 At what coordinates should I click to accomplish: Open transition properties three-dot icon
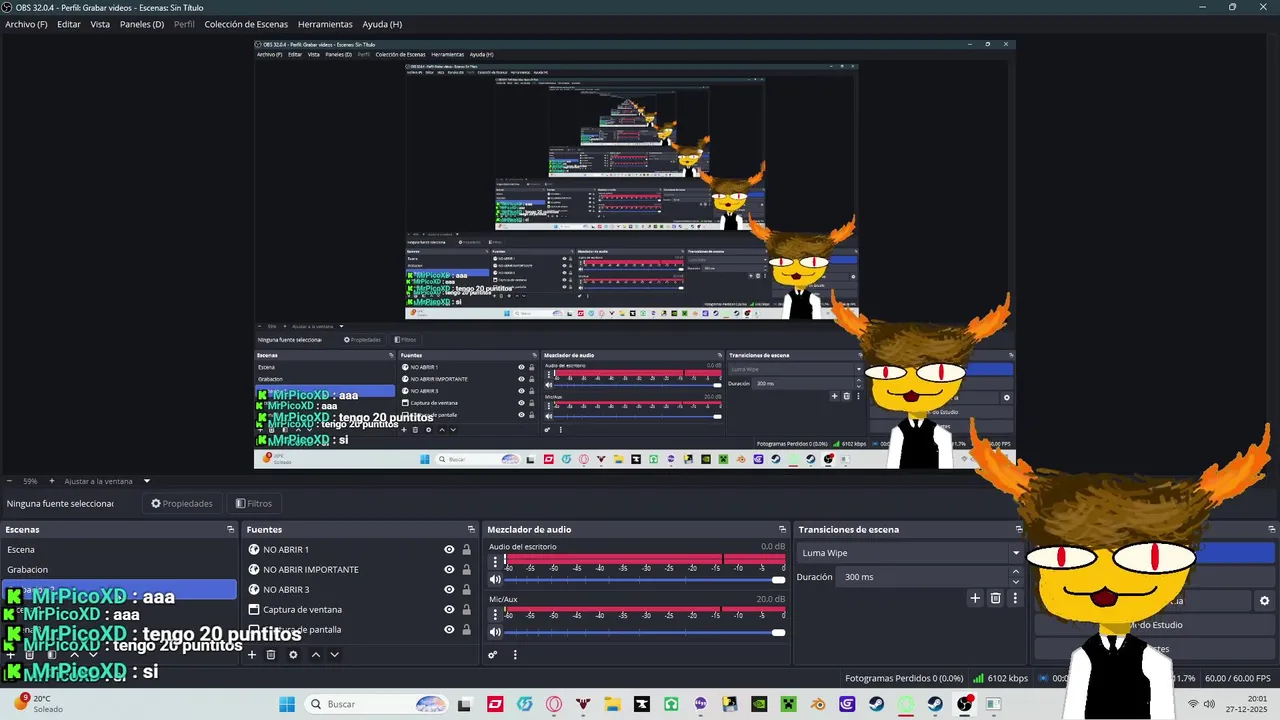tap(1015, 598)
